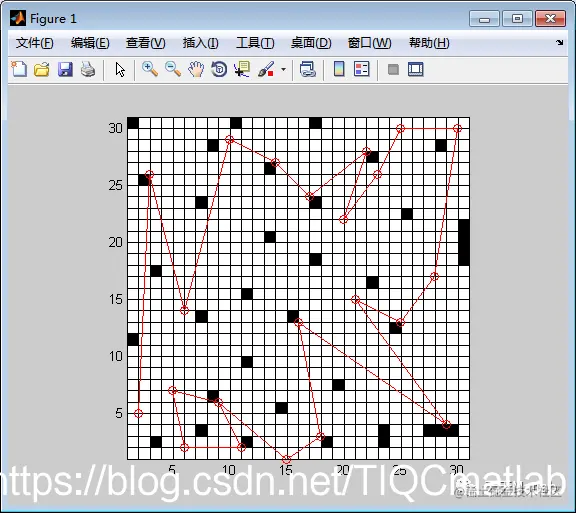
Task: Click the Link Plot icon
Action: [x=308, y=69]
